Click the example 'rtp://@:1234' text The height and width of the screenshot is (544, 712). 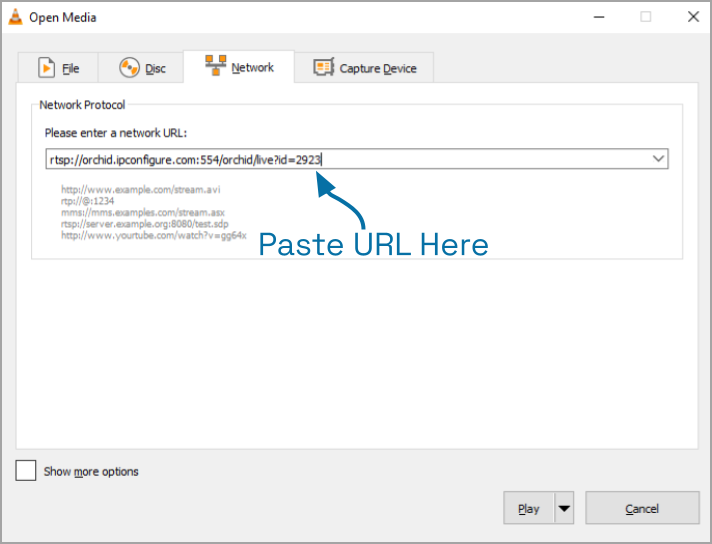pos(88,201)
